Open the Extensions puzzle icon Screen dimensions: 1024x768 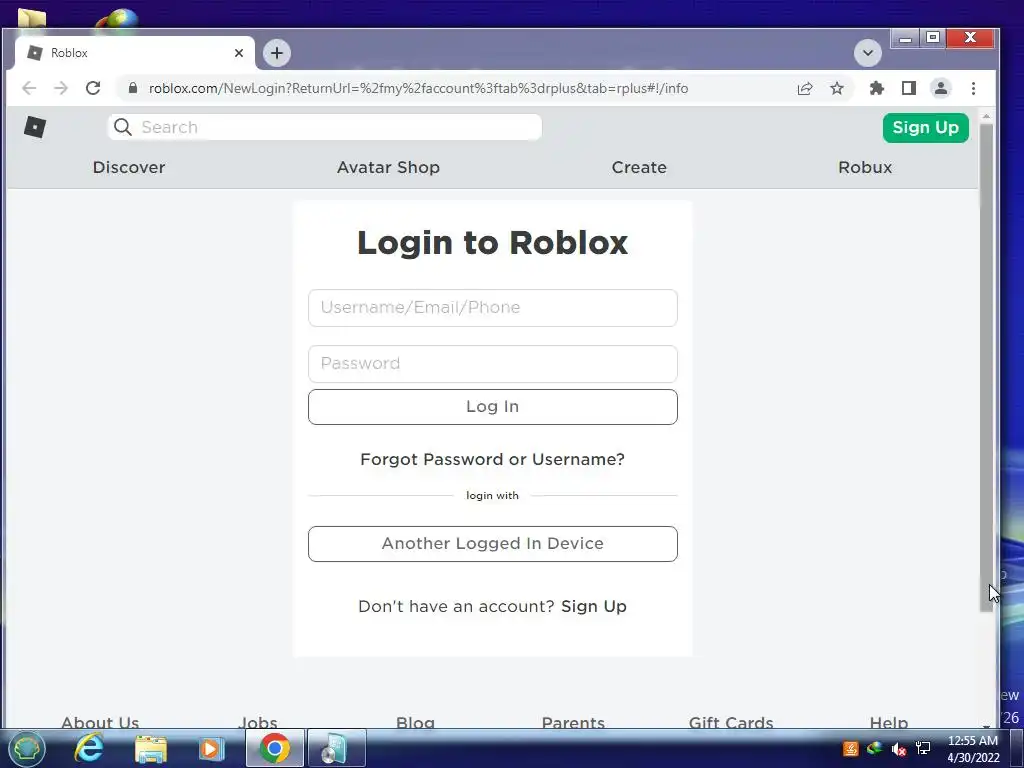[x=876, y=88]
